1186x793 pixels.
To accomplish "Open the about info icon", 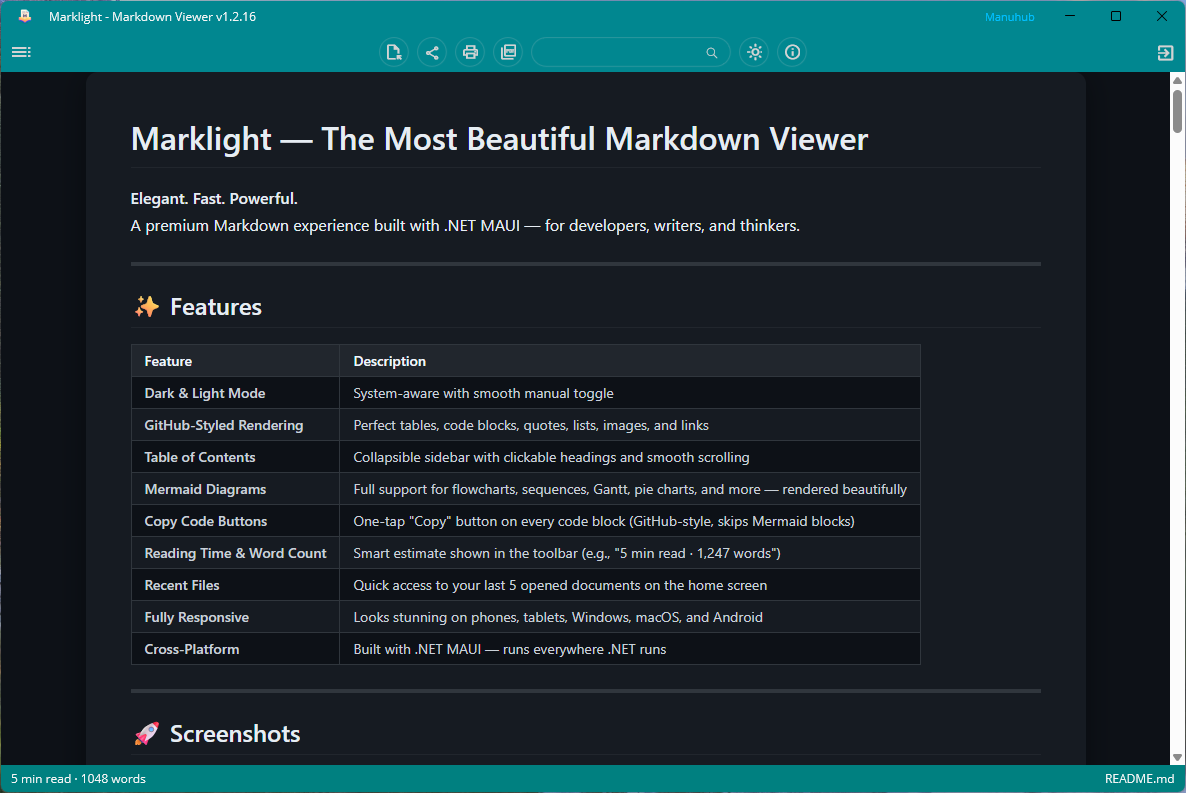I will point(792,52).
